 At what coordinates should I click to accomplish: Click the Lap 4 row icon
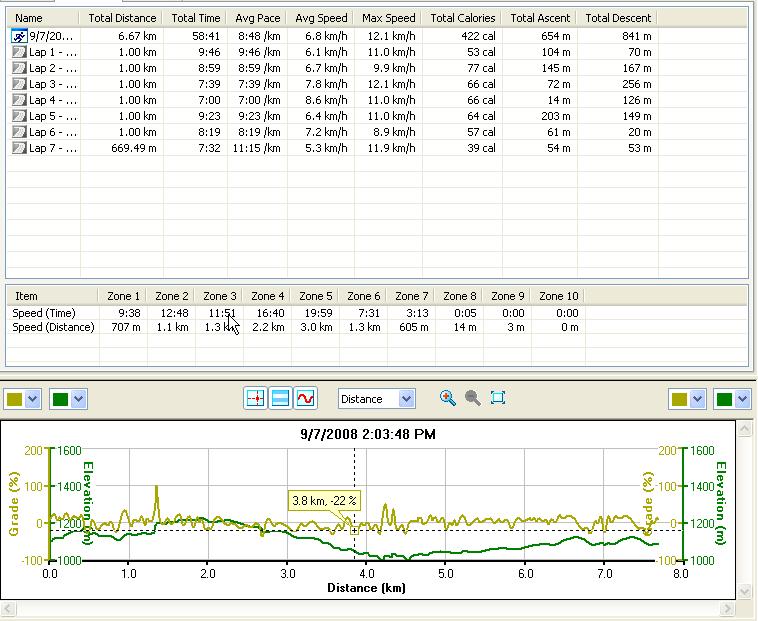(19, 100)
